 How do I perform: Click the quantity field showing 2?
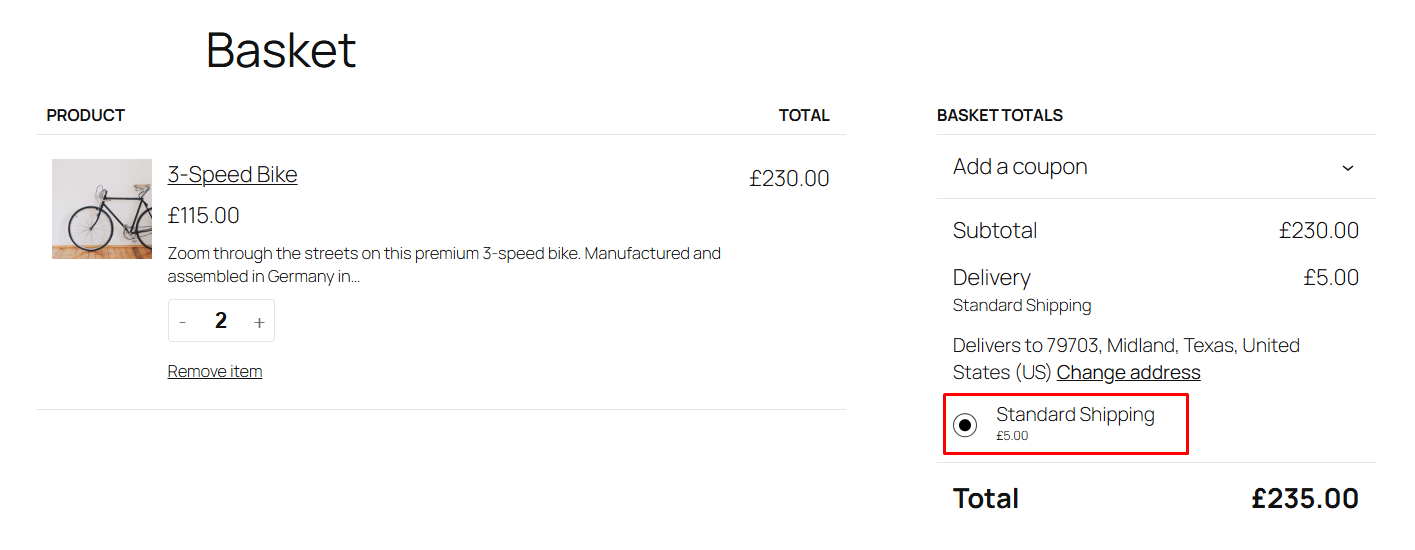(221, 321)
